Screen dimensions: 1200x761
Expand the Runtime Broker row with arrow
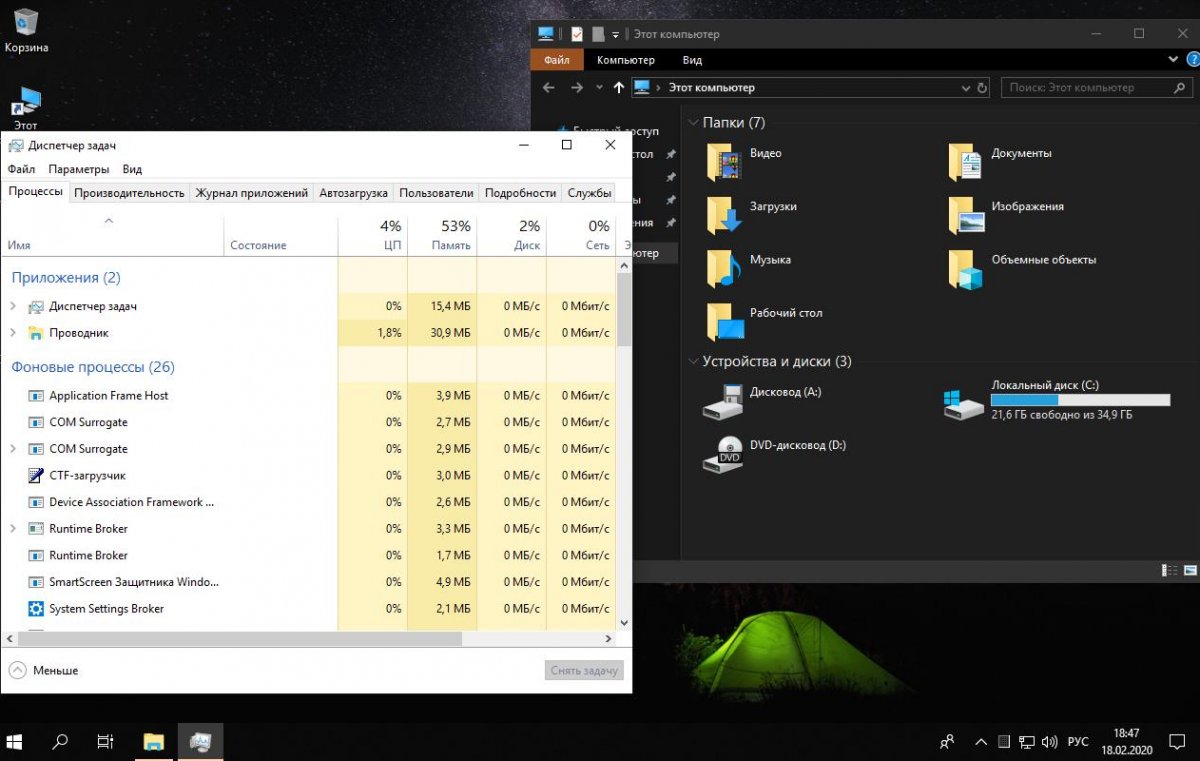tap(13, 529)
